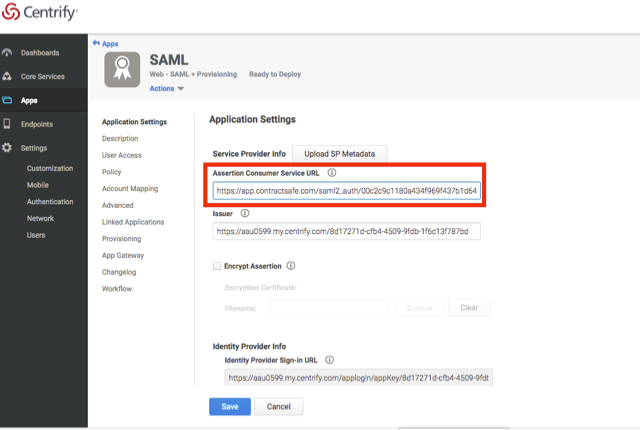640x430 pixels.
Task: Open the Account Mapping tab
Action: click(x=130, y=188)
